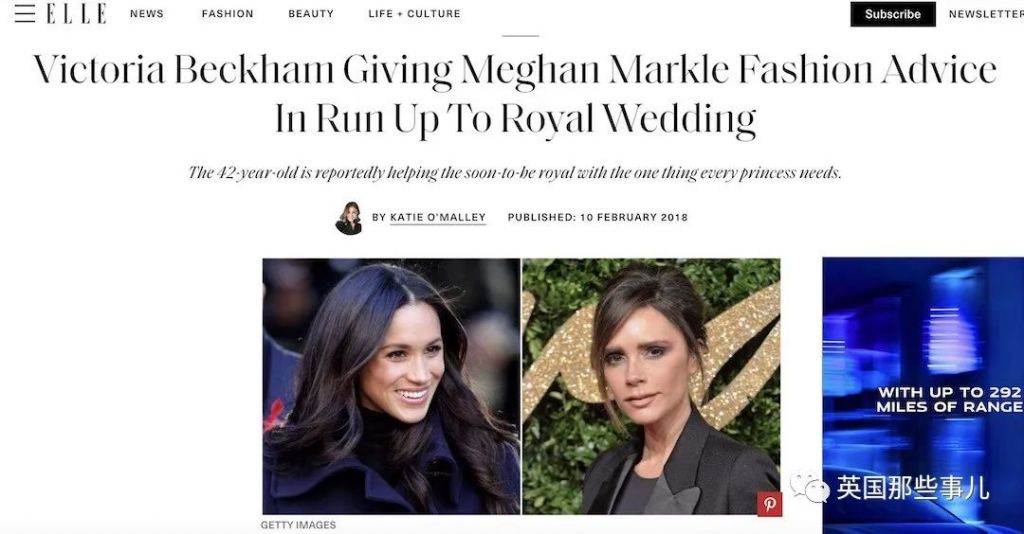
Task: Click the Getty Images photo credit
Action: (x=298, y=525)
